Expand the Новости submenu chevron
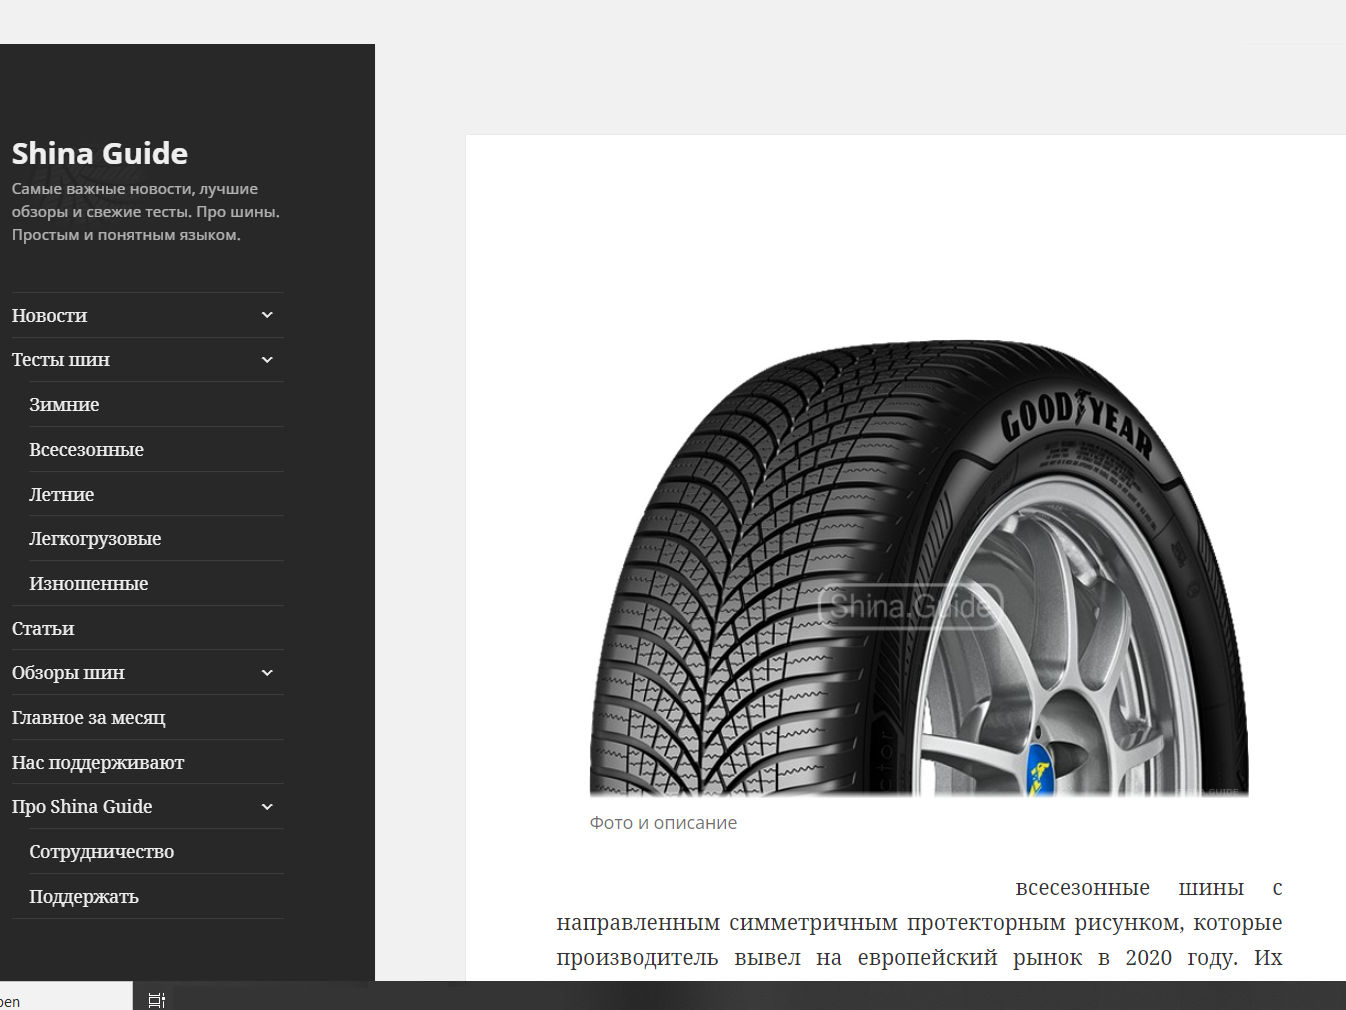Image resolution: width=1346 pixels, height=1010 pixels. pos(267,315)
